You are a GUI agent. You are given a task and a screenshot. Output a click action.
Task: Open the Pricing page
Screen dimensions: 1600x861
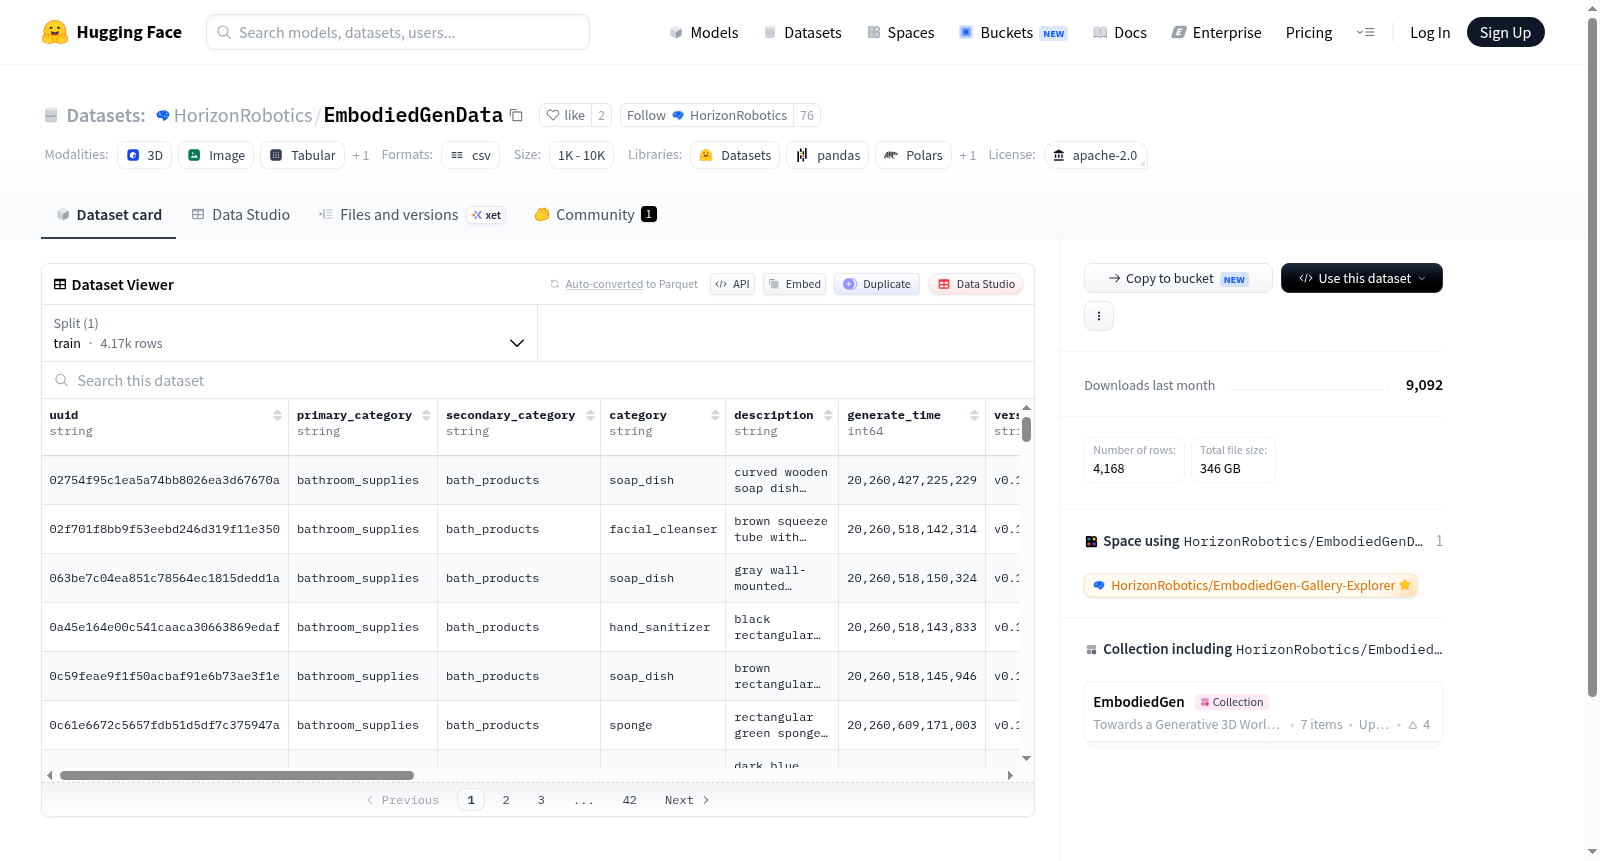(x=1309, y=32)
